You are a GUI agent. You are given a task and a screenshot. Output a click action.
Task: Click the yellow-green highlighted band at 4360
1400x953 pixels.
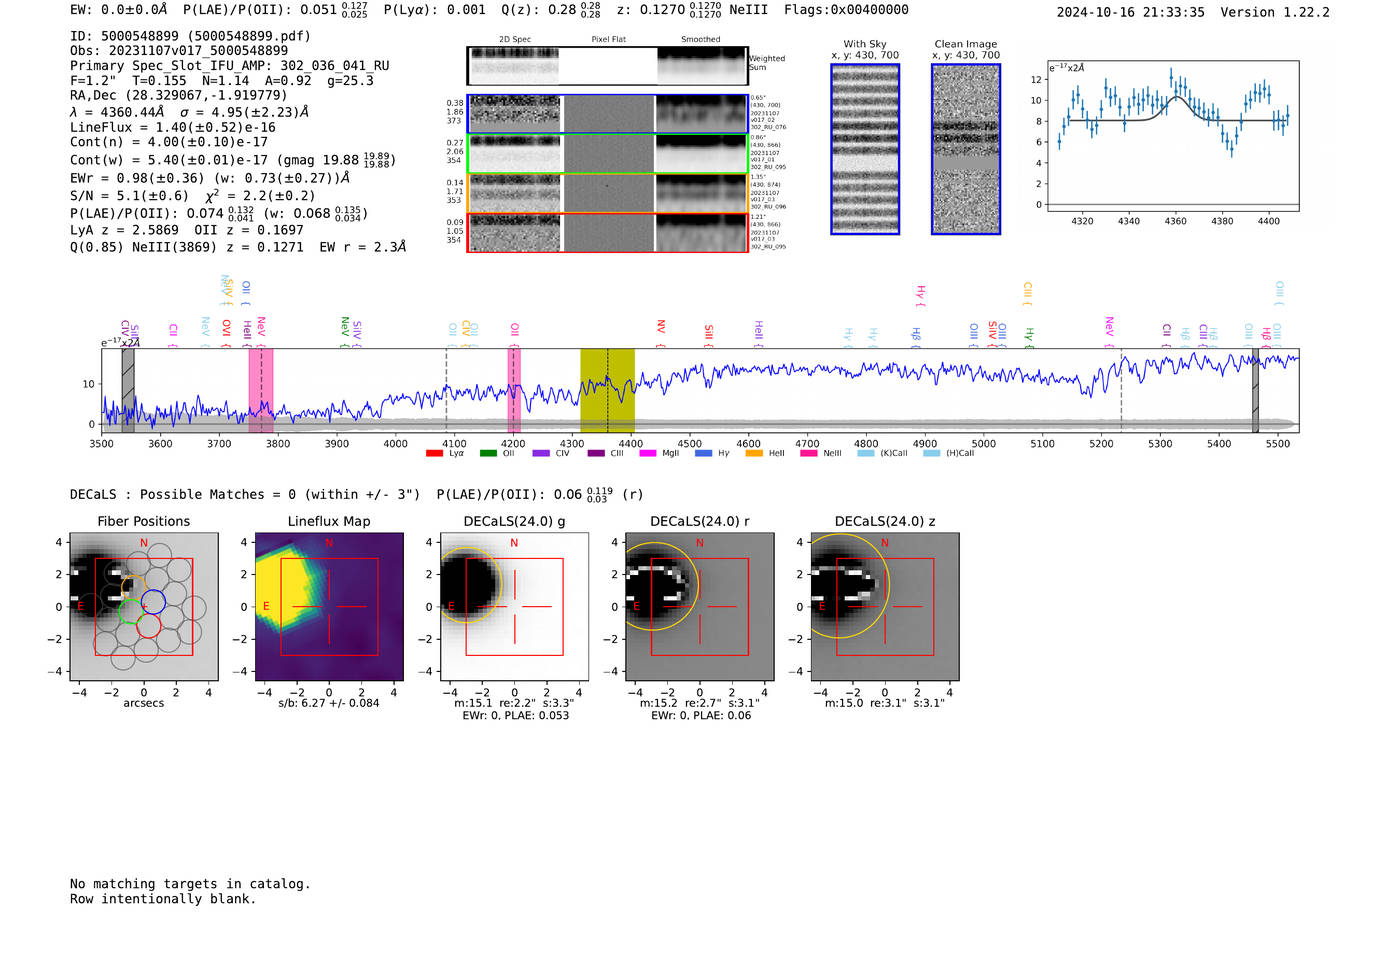pyautogui.click(x=607, y=390)
